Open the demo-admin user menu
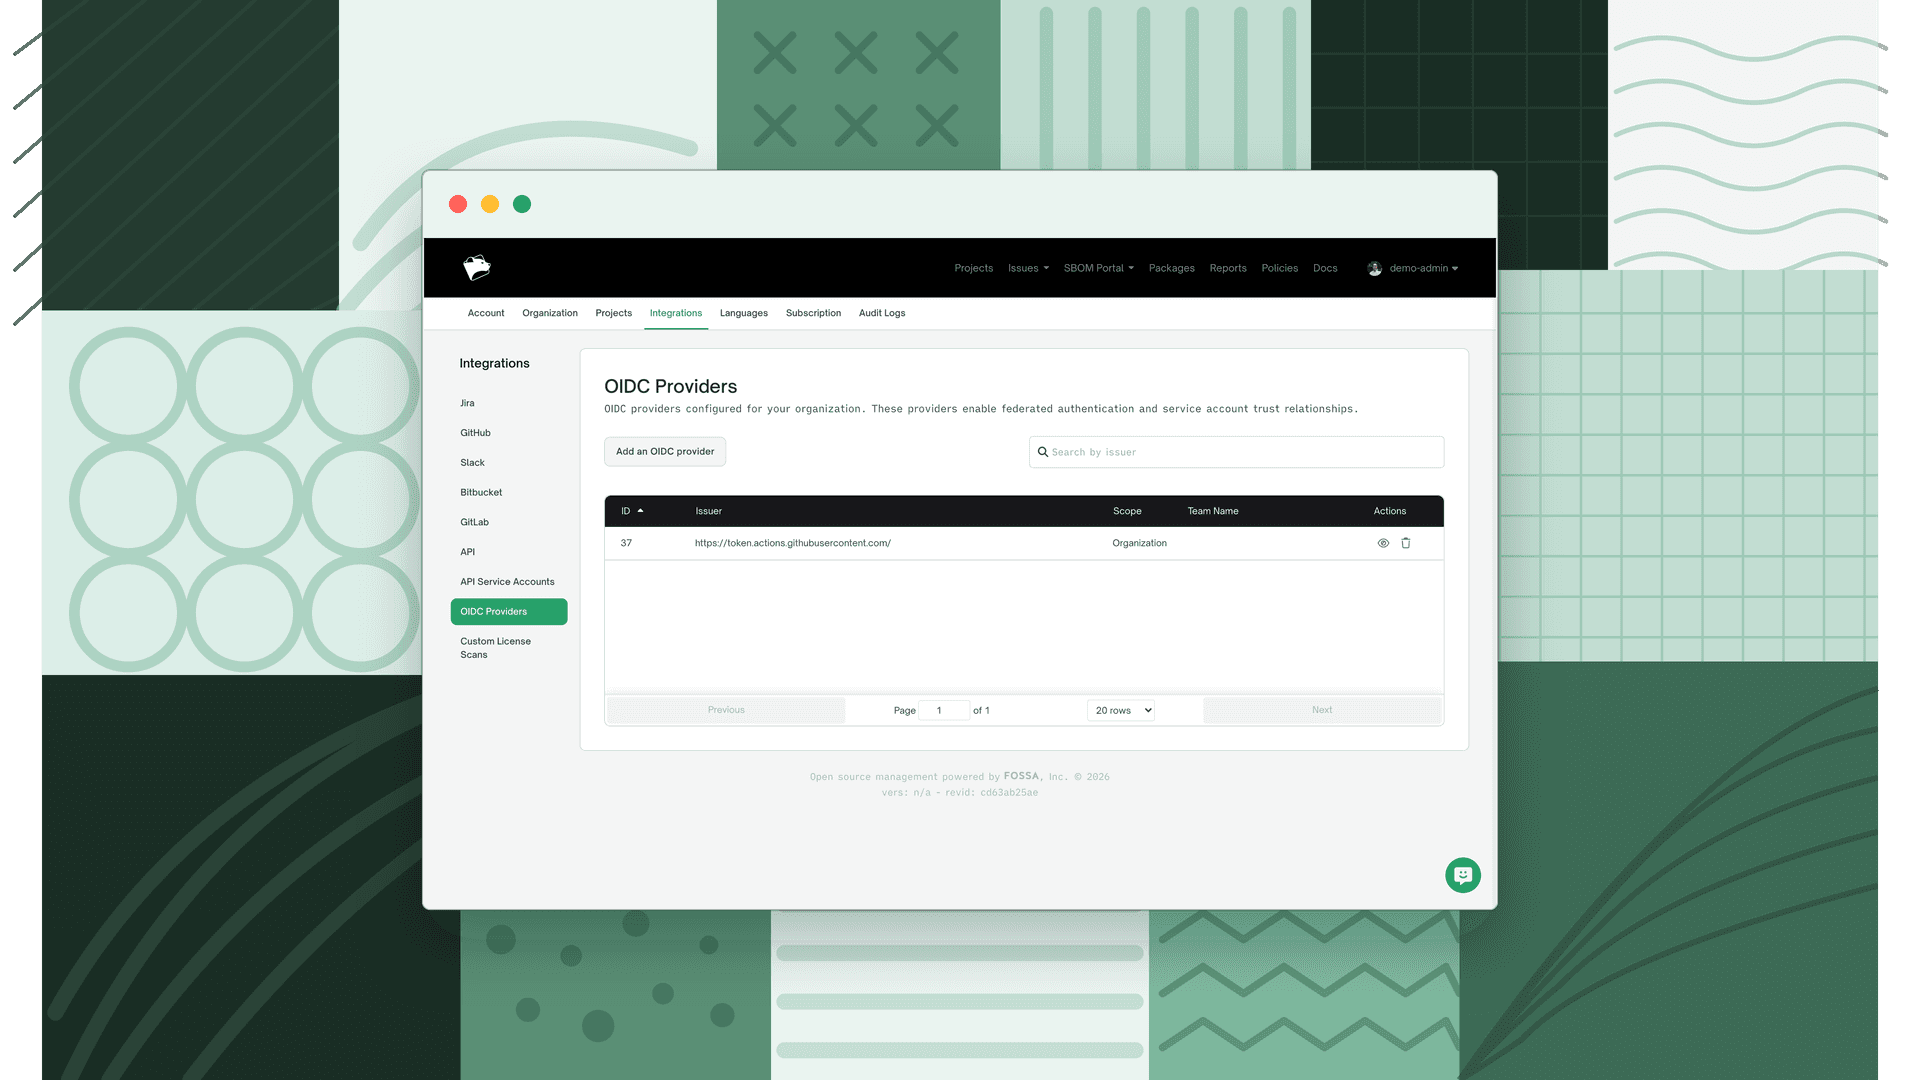1920x1080 pixels. coord(1423,268)
